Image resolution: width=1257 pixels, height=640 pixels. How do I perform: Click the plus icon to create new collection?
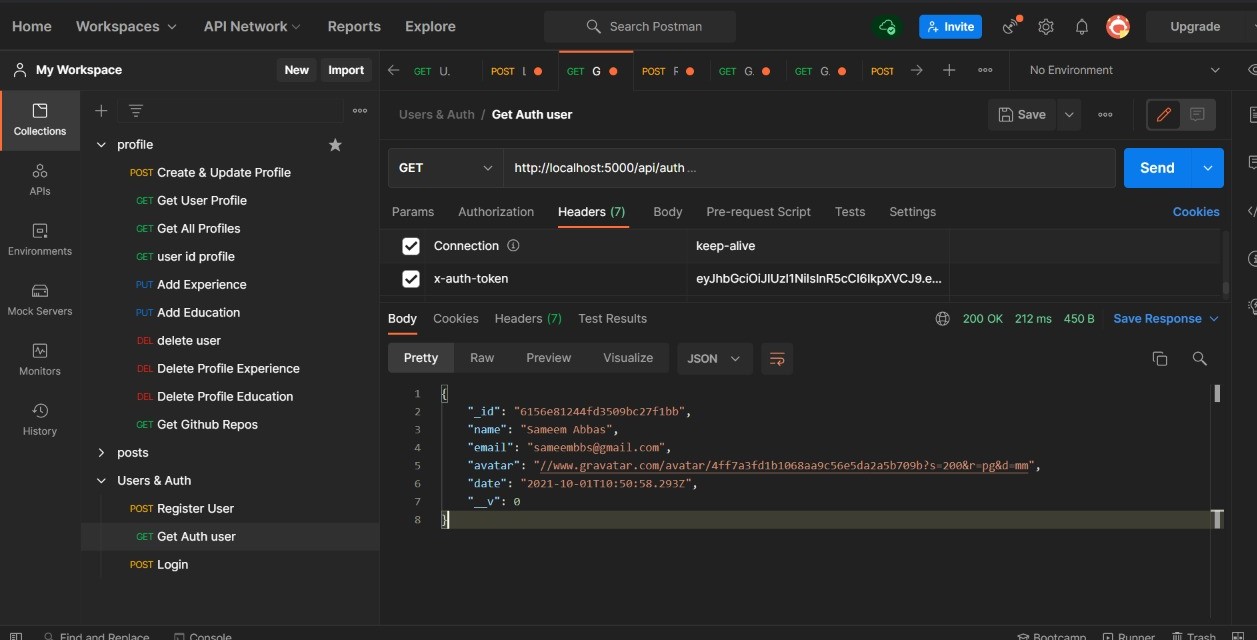pyautogui.click(x=101, y=111)
